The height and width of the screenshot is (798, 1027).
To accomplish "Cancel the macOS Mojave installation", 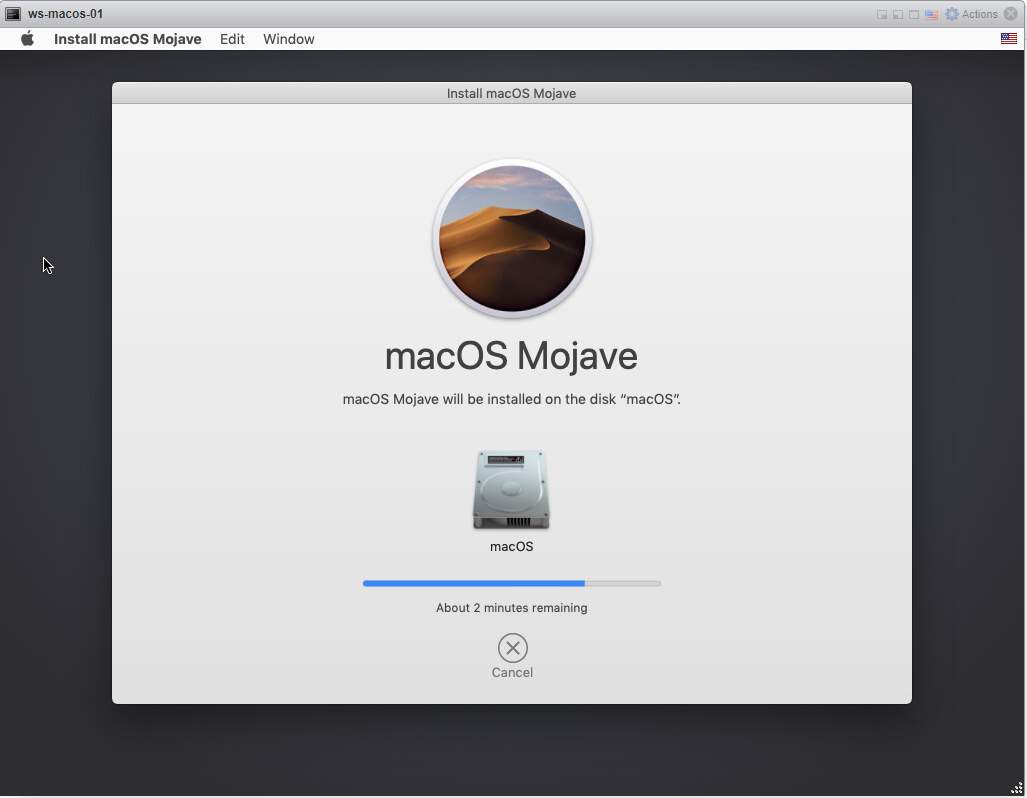I will (x=512, y=656).
